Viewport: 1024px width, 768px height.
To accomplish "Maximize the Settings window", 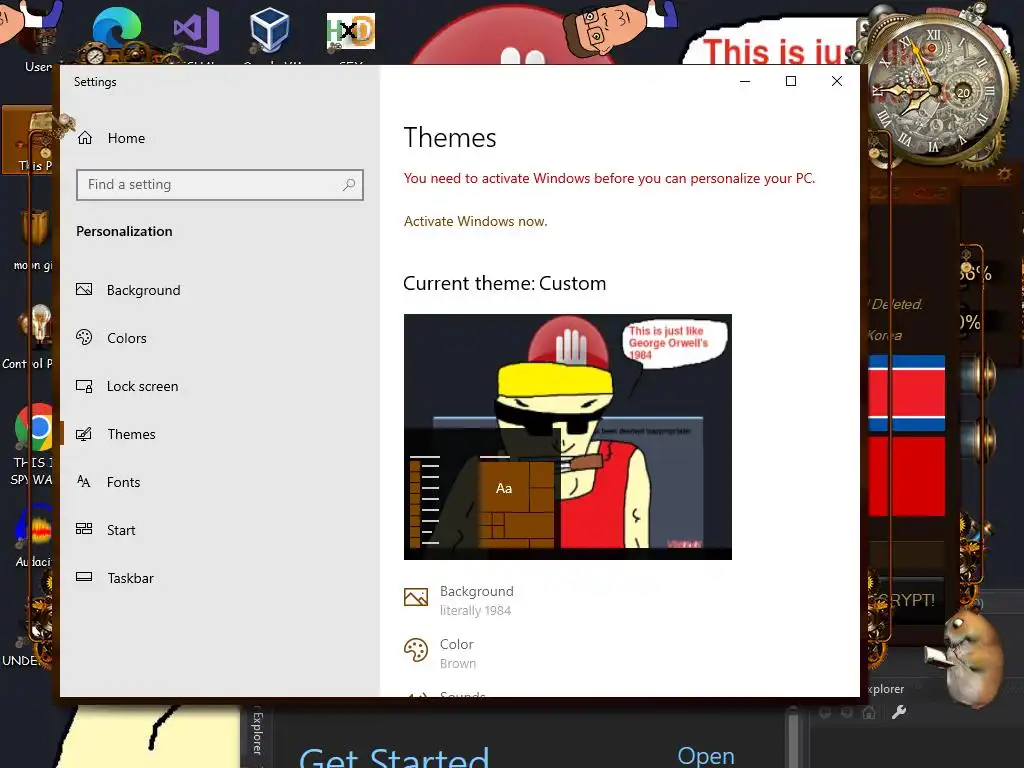I will [x=791, y=81].
